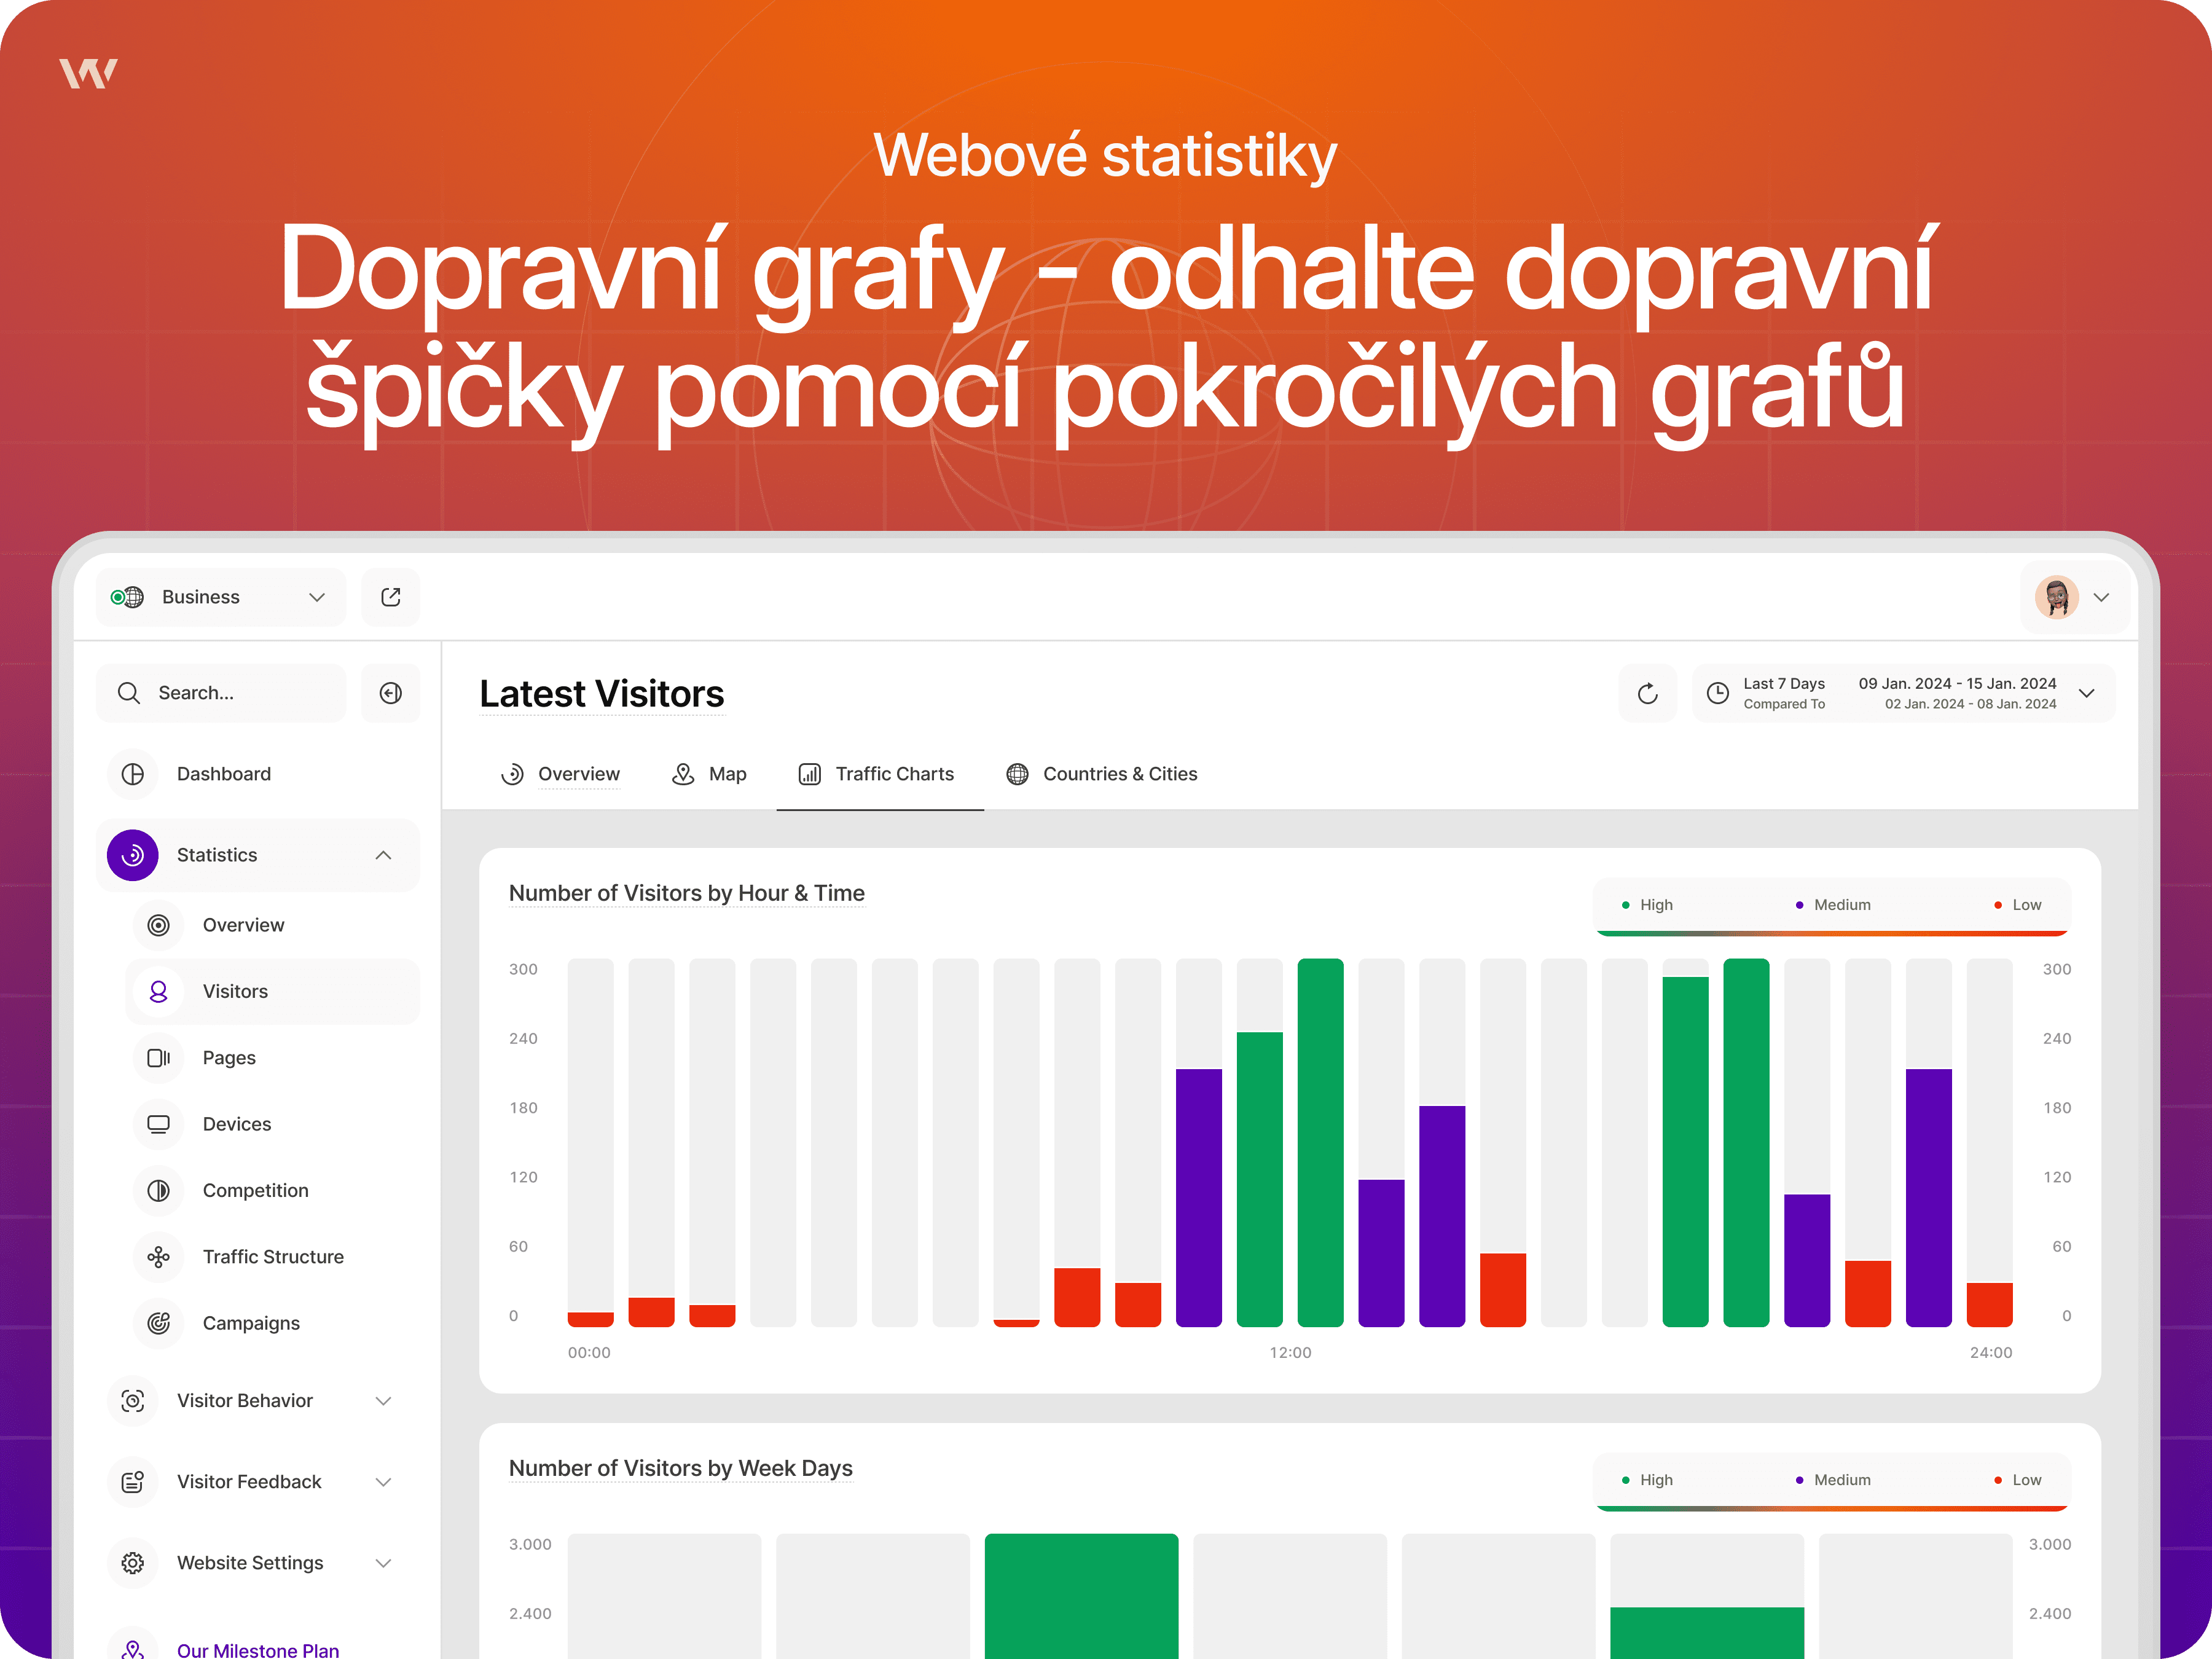Screen dimensions: 2212x1659
Task: Expand the Website Settings section
Action: (x=383, y=1563)
